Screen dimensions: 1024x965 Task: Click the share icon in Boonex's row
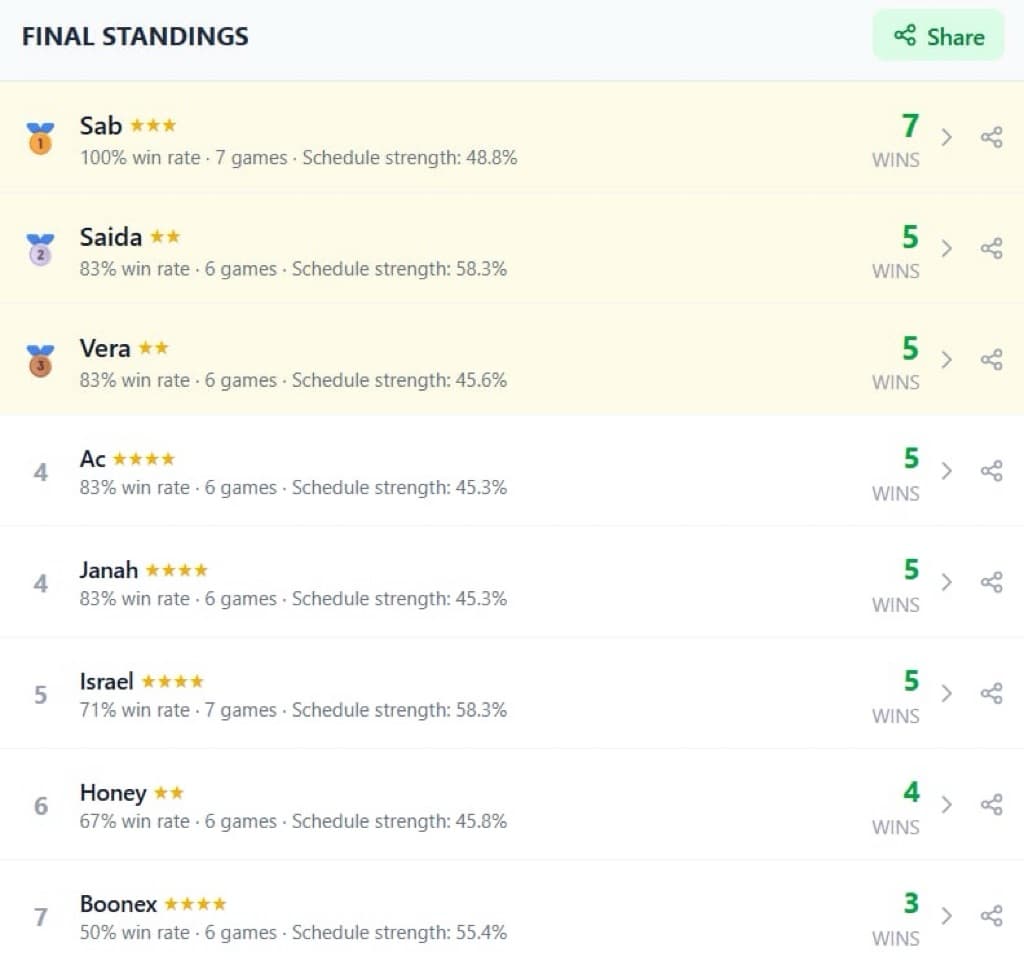click(991, 915)
